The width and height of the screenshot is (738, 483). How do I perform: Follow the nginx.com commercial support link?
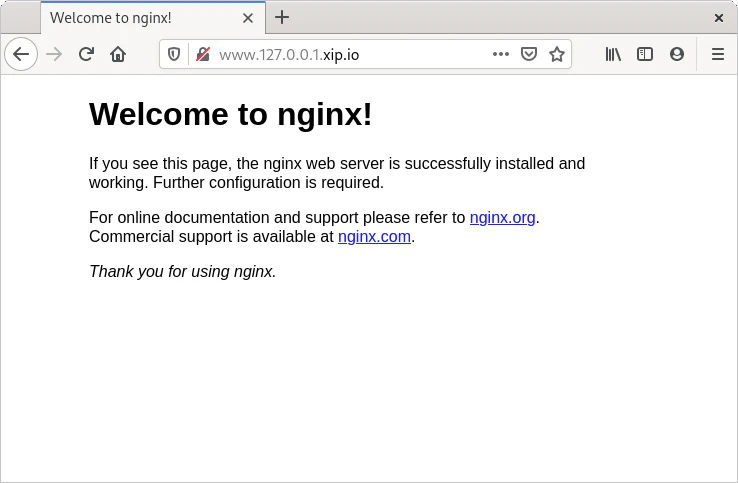click(x=374, y=237)
